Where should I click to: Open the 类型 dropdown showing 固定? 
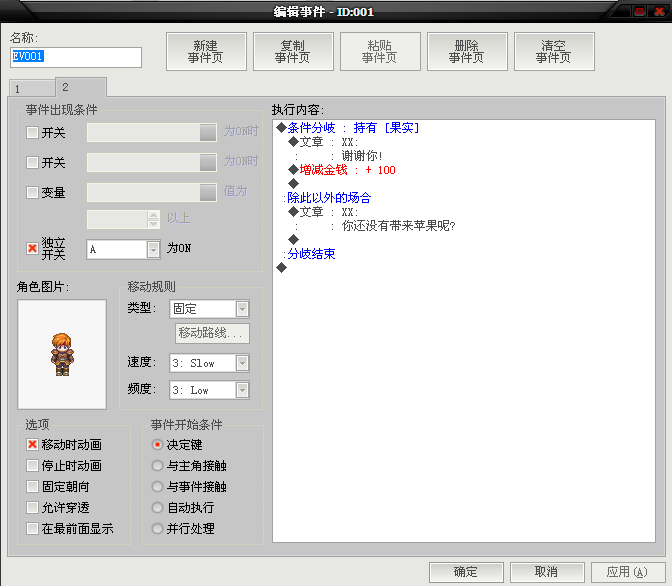point(210,309)
